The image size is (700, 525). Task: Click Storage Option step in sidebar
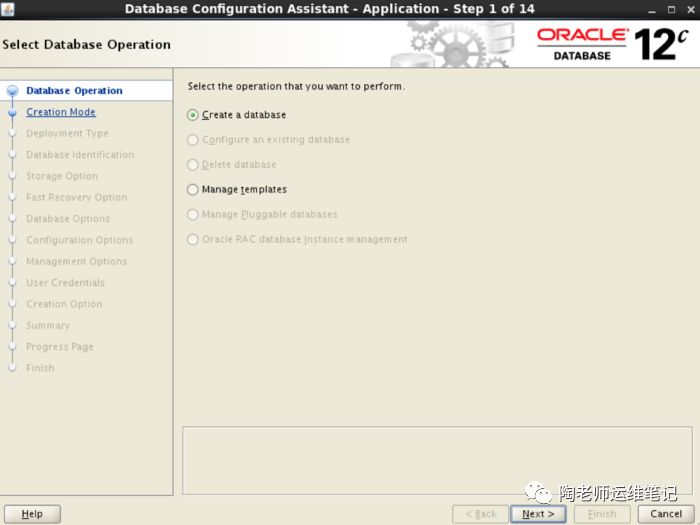click(x=62, y=176)
